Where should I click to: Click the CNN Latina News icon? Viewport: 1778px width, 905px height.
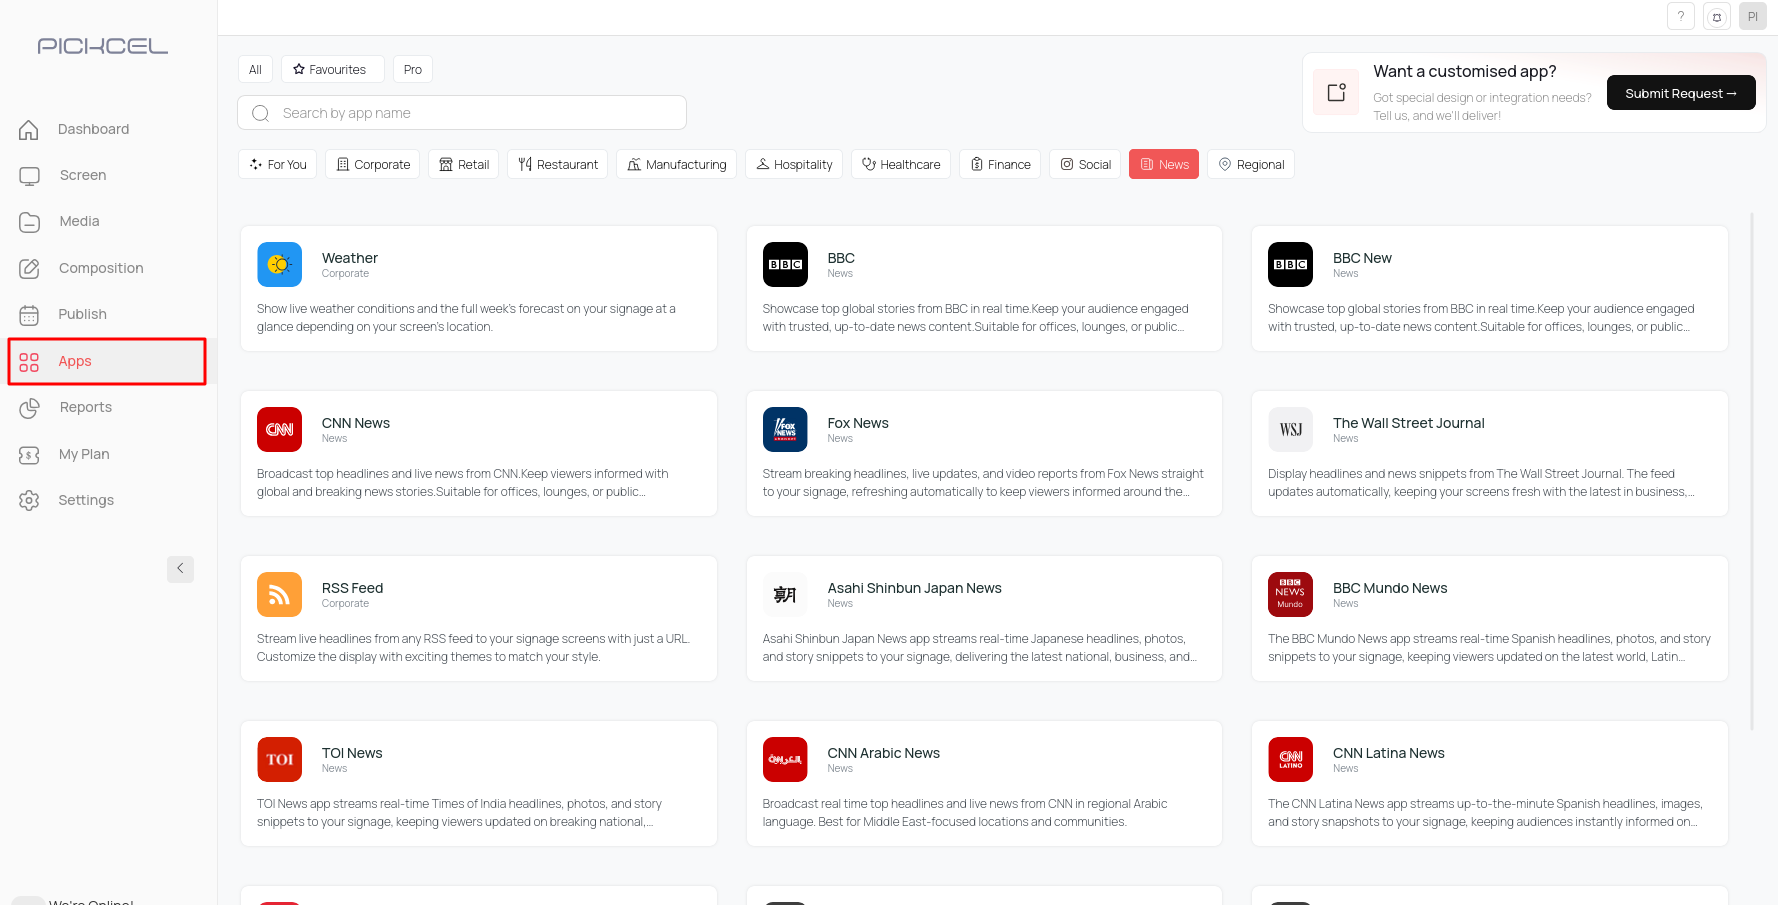click(1290, 759)
